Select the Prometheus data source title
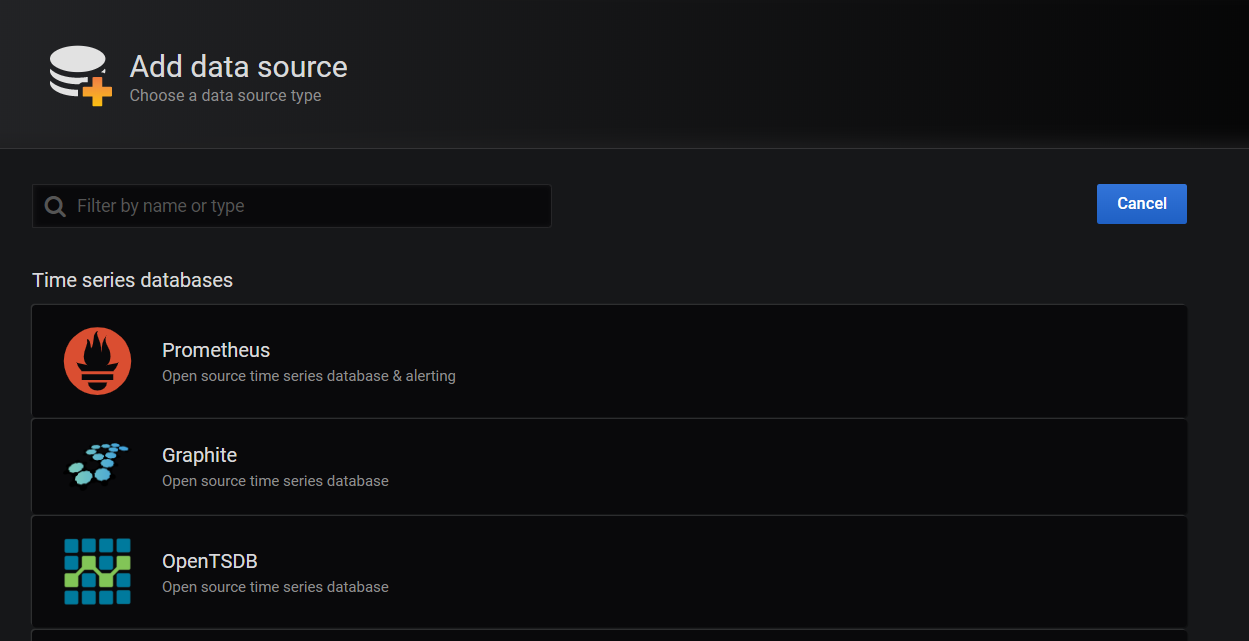This screenshot has width=1249, height=641. pos(216,350)
